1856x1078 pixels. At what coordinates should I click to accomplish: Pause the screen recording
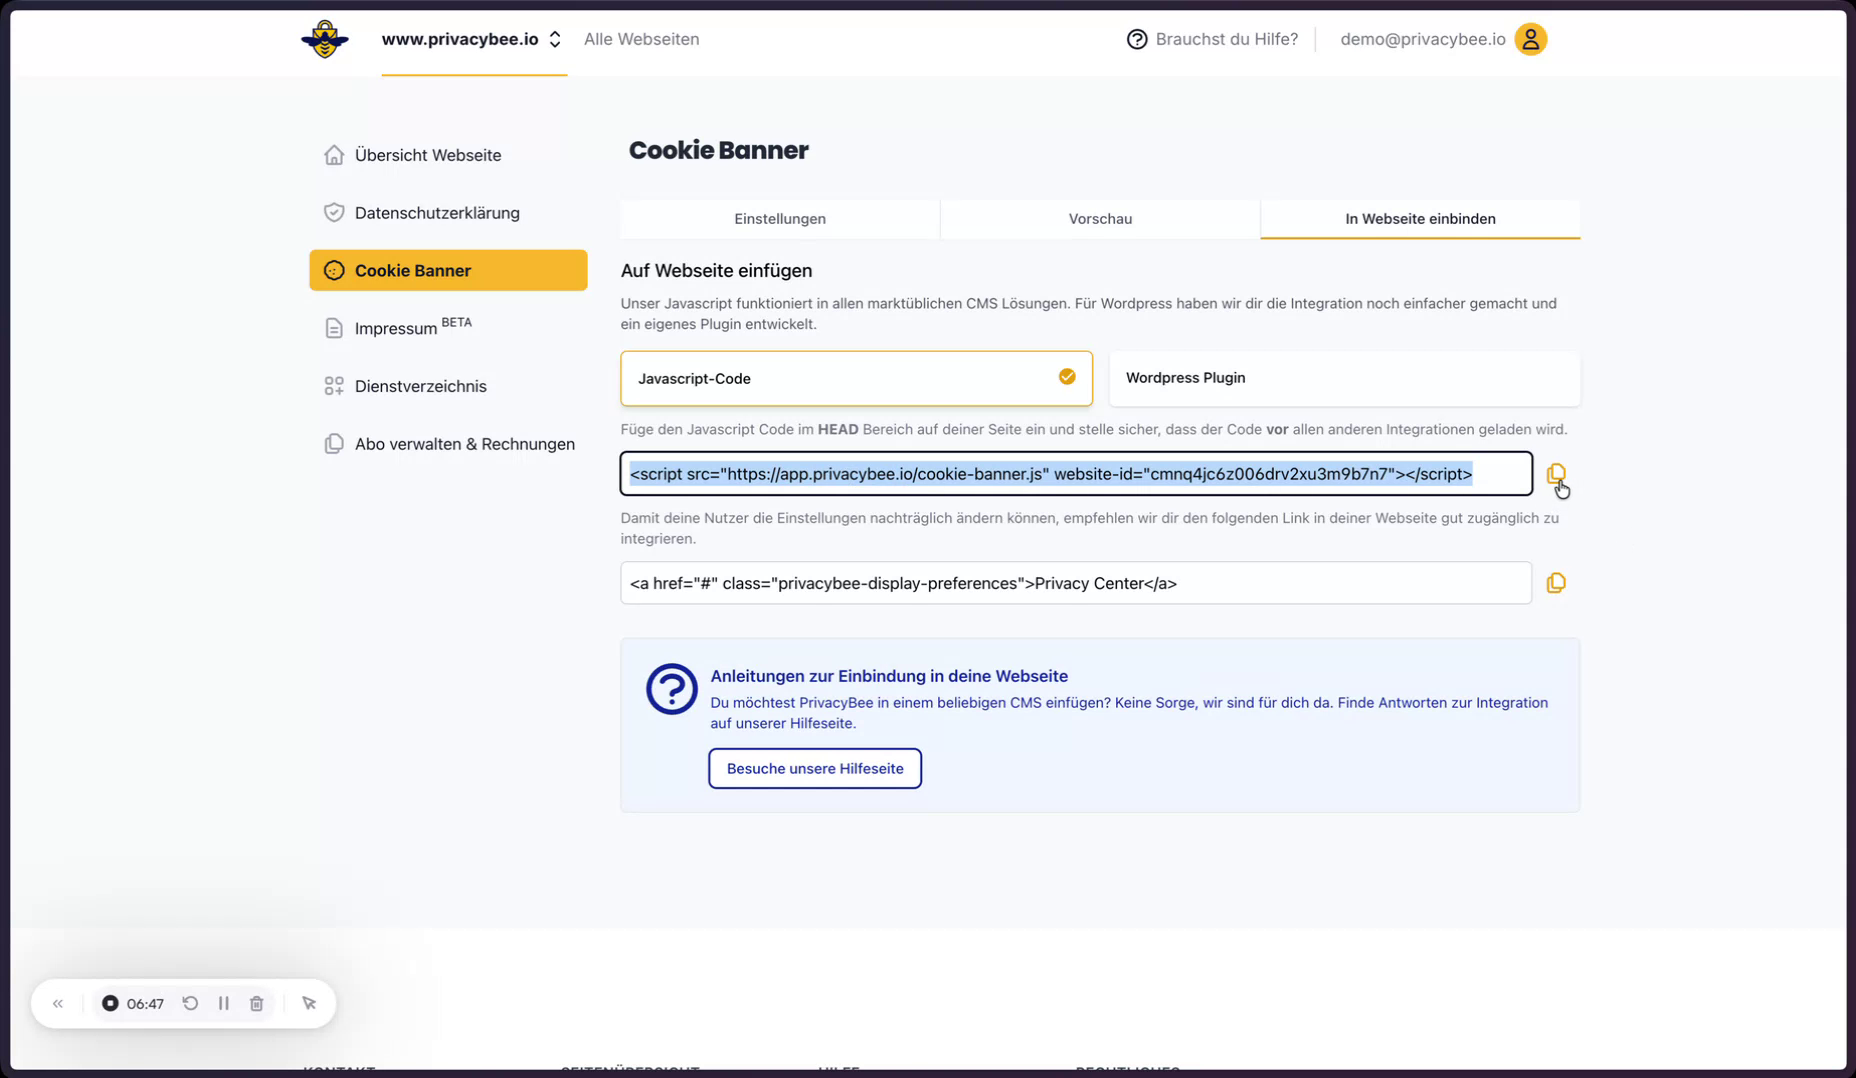224,1003
